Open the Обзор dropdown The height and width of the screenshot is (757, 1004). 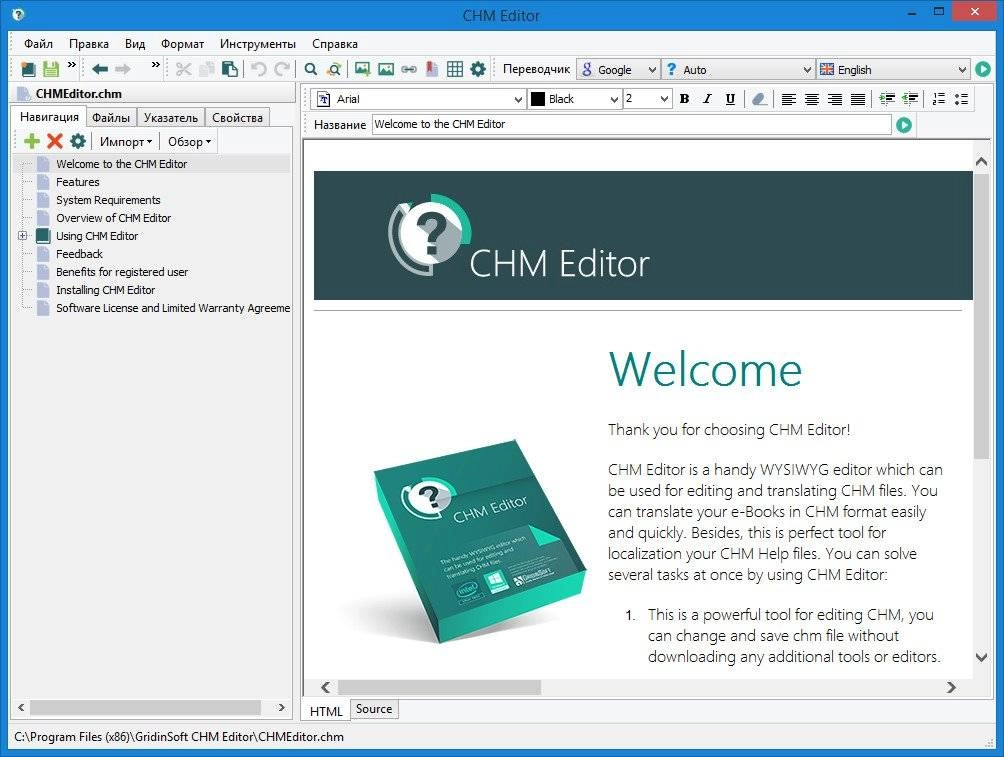pyautogui.click(x=189, y=142)
